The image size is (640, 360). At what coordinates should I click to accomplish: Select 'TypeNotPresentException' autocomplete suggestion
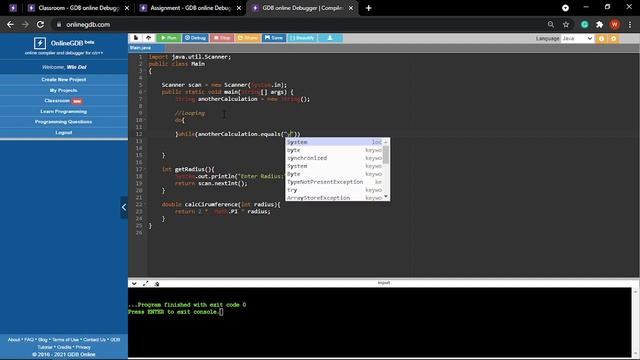click(x=334, y=182)
